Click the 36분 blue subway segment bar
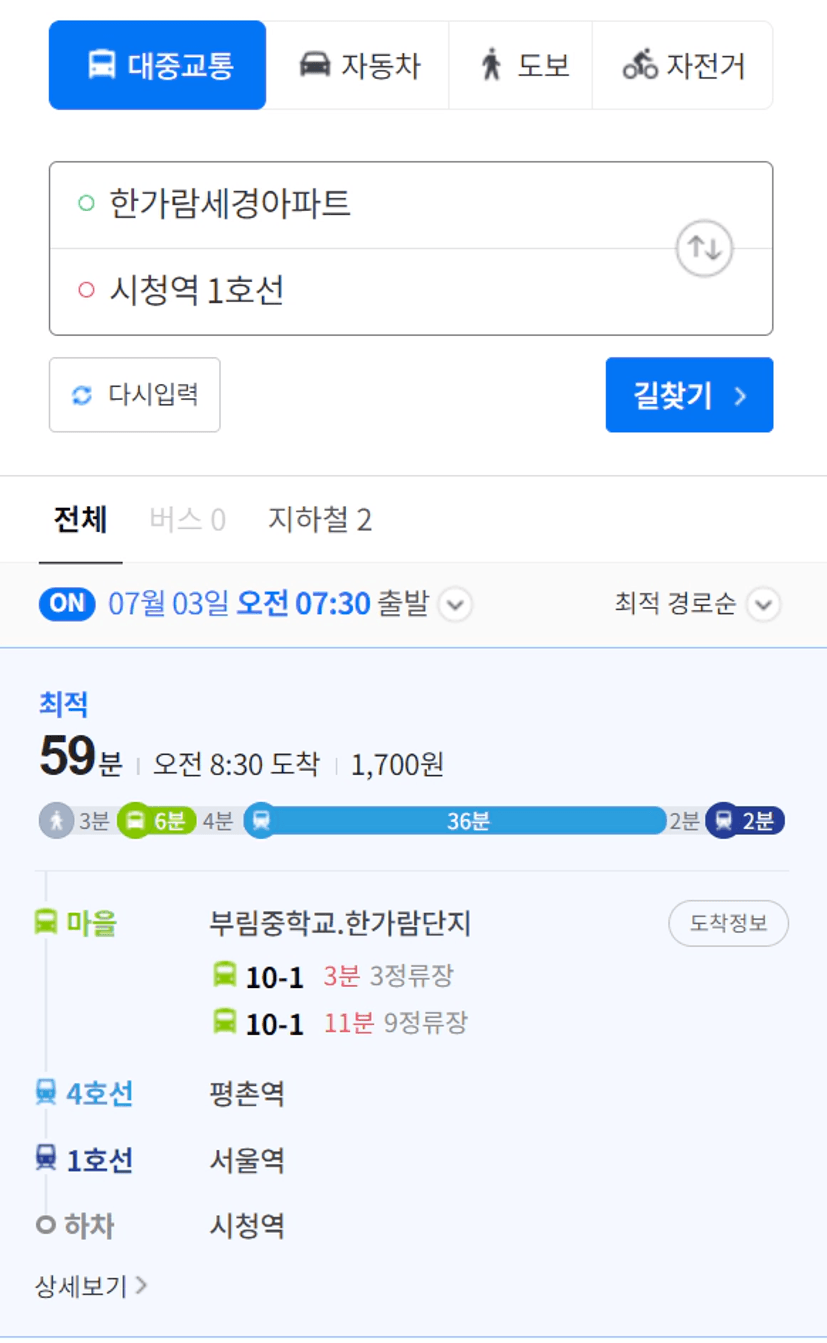 point(468,821)
